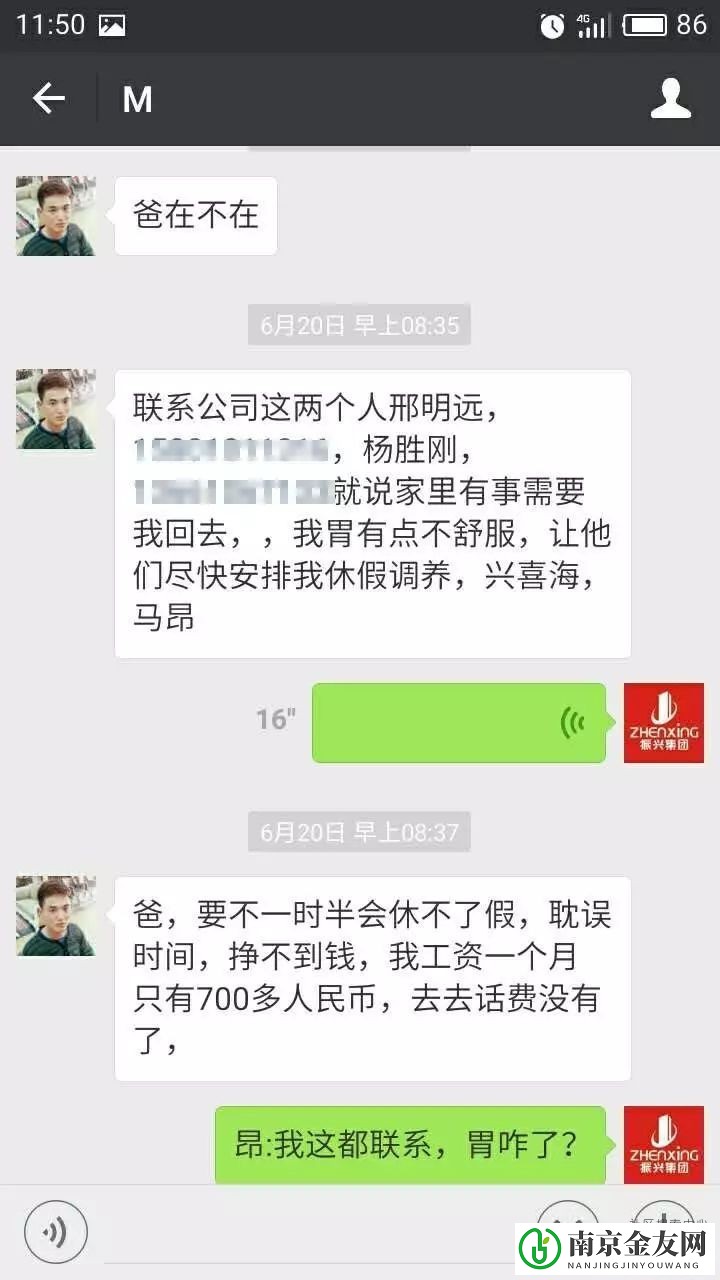This screenshot has height=1280, width=720.
Task: Tap the picture notification icon in the status bar
Action: pos(112,25)
